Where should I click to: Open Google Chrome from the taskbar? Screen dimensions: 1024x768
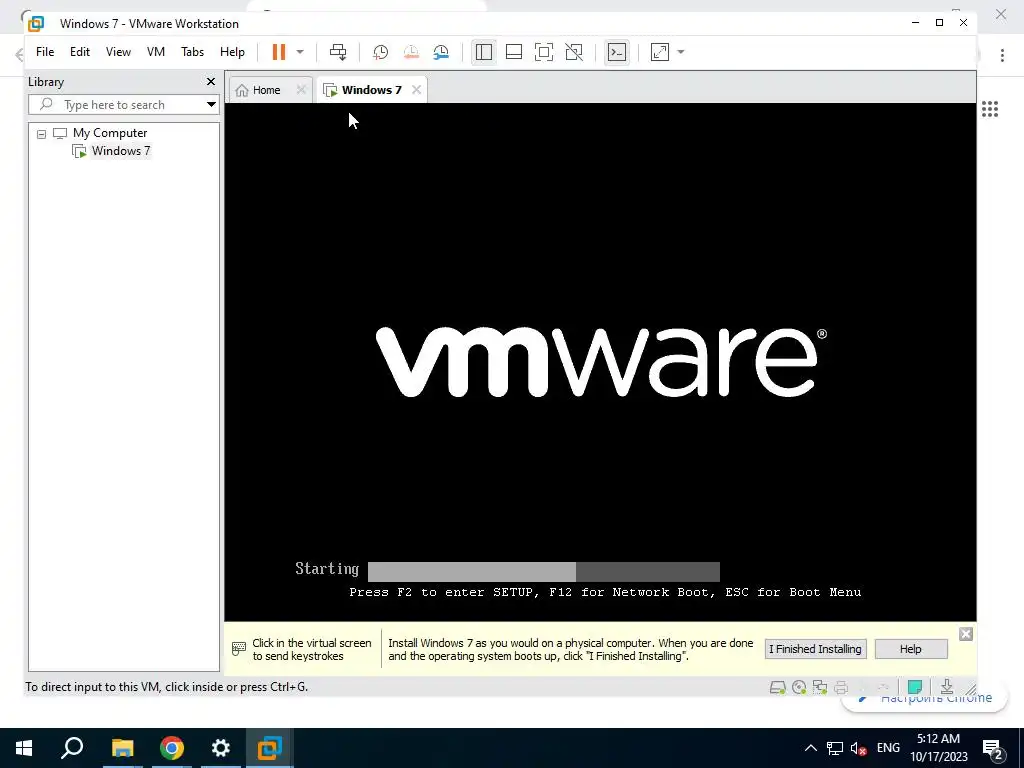coord(172,748)
